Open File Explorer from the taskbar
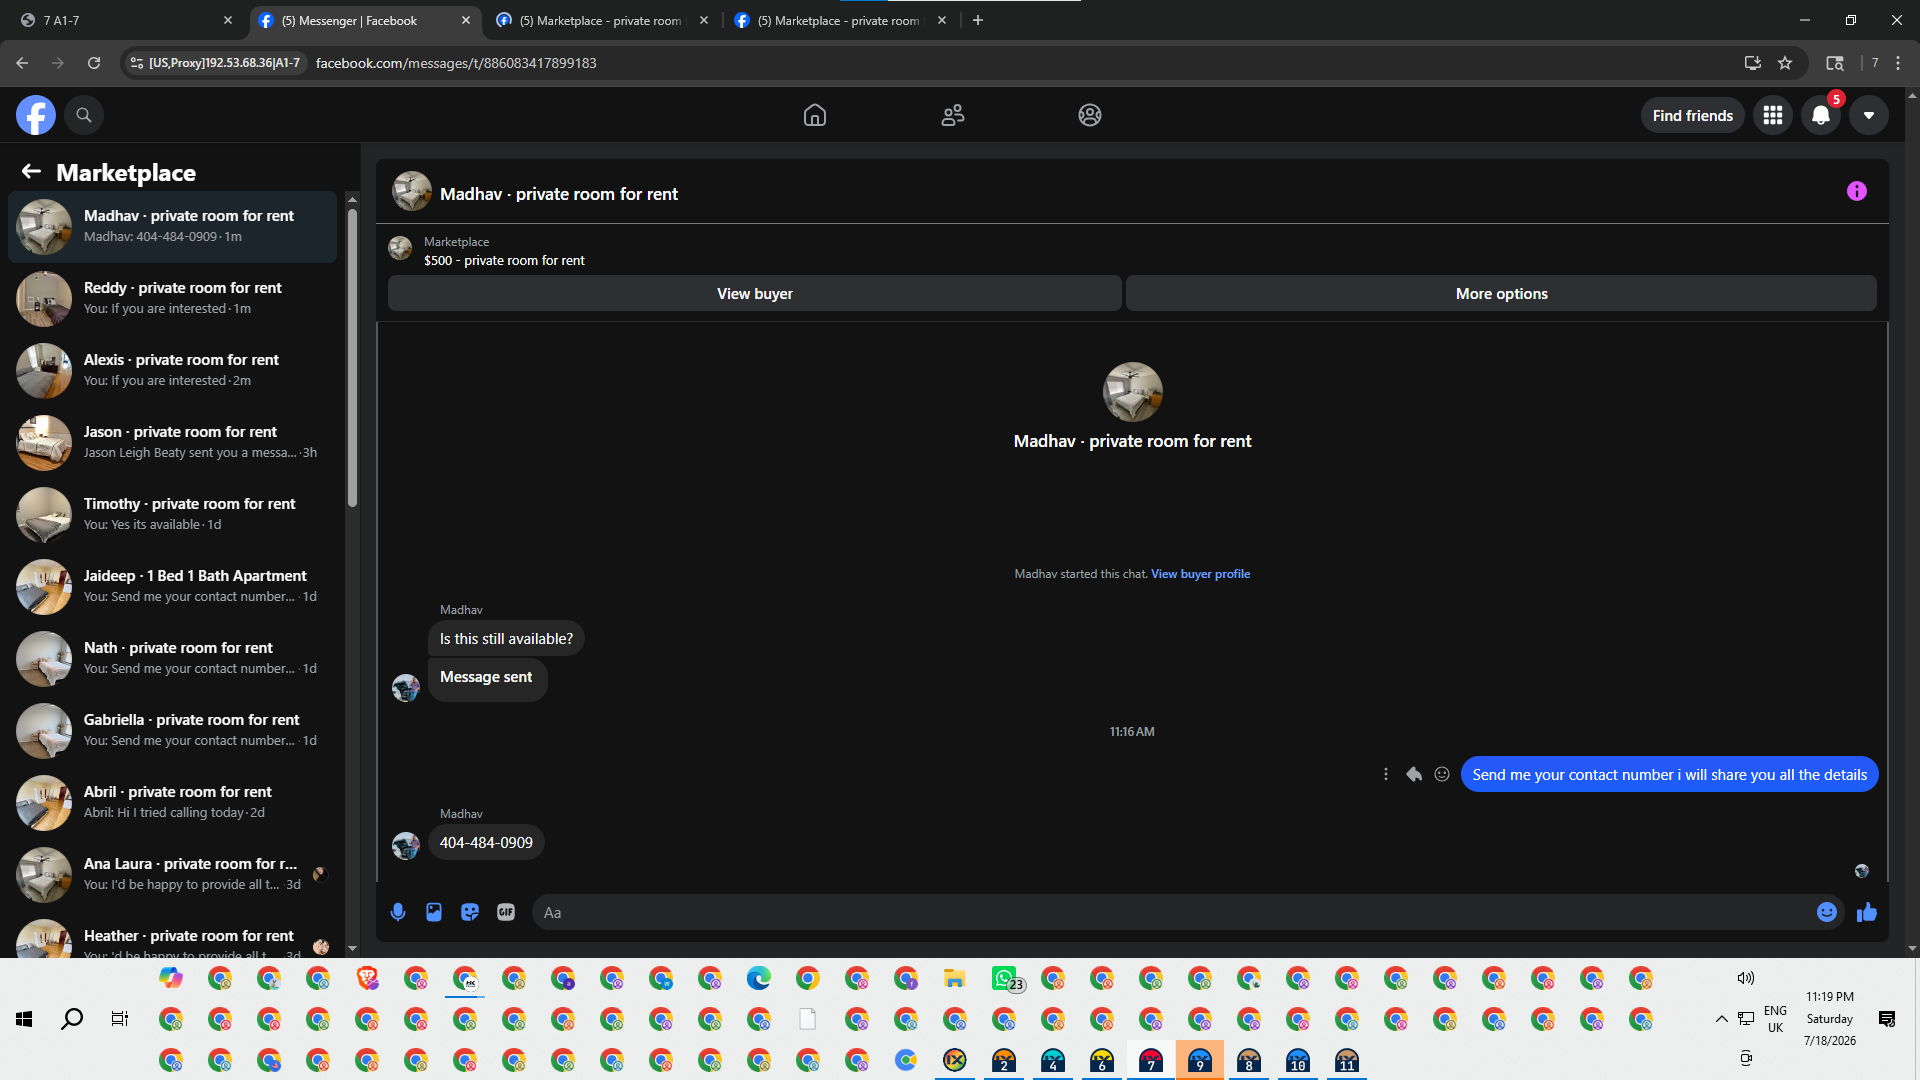 955,979
